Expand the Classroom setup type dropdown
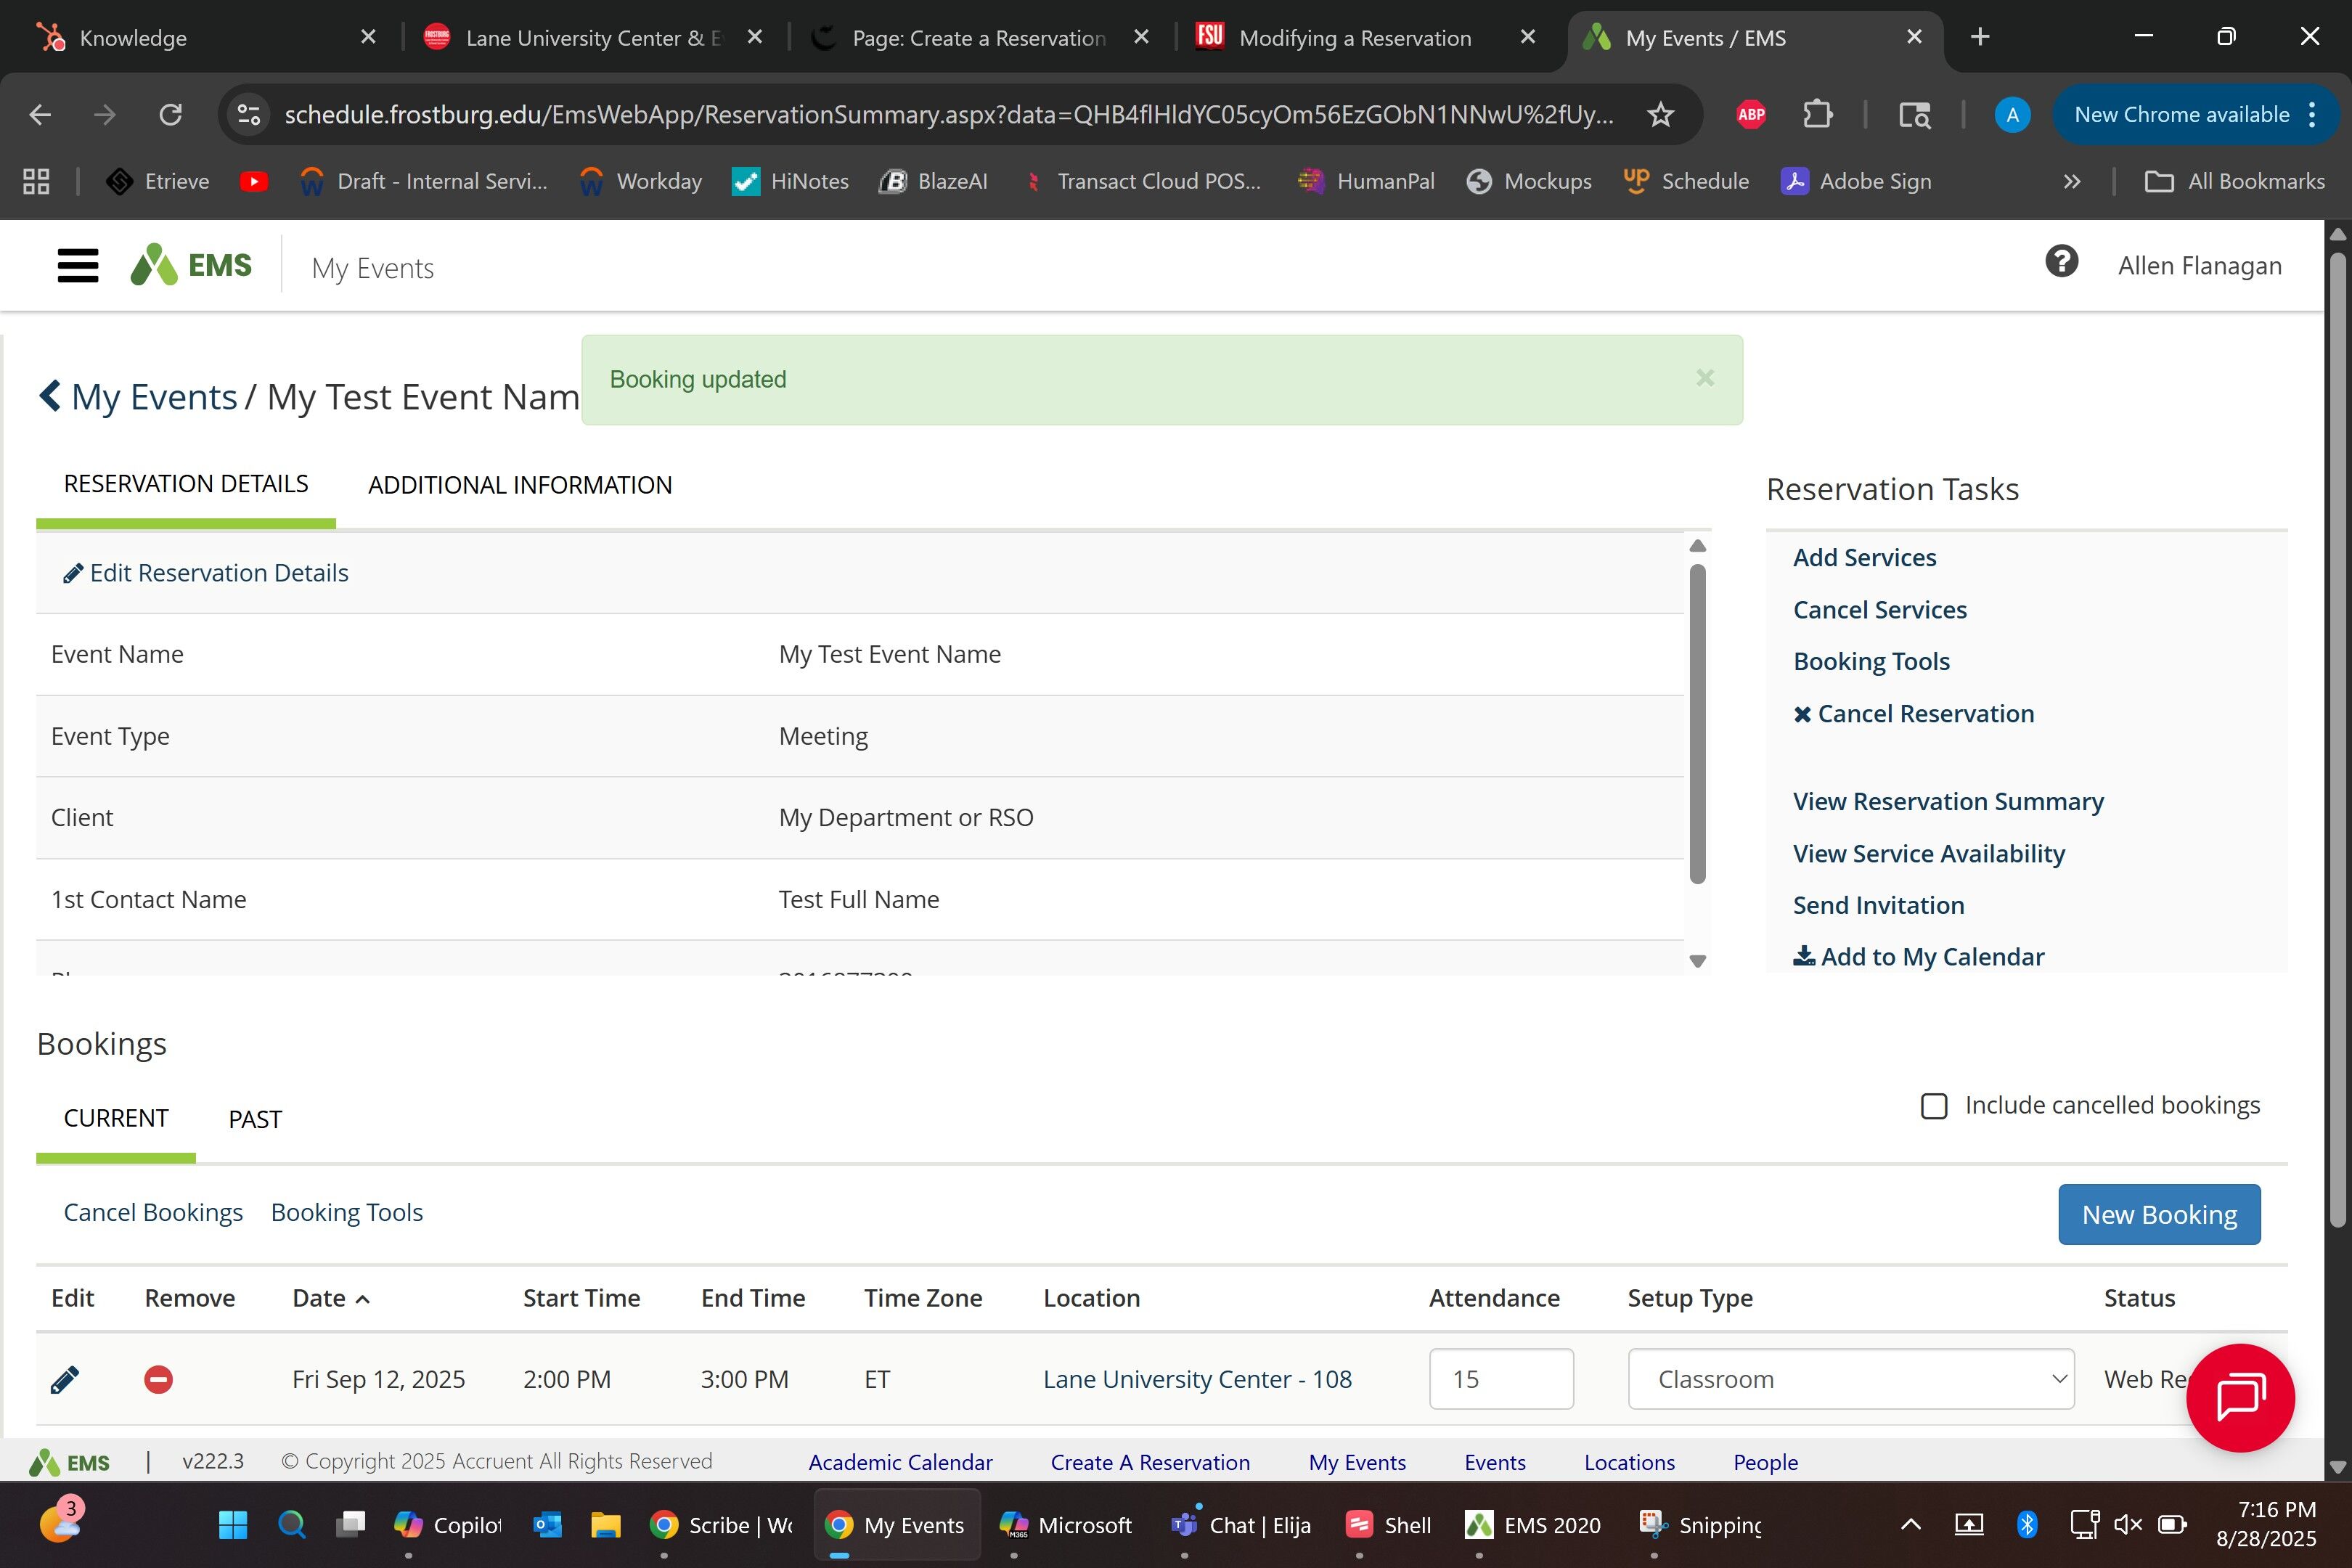2352x1568 pixels. click(x=1850, y=1379)
